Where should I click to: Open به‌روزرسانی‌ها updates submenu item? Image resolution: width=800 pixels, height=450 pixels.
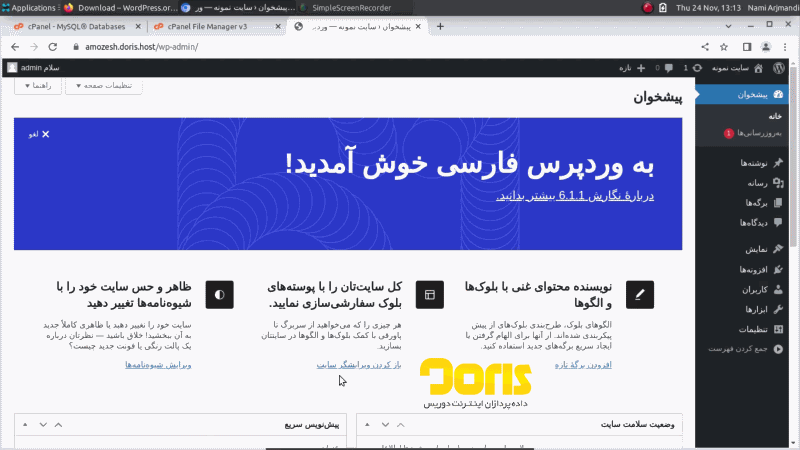point(753,133)
